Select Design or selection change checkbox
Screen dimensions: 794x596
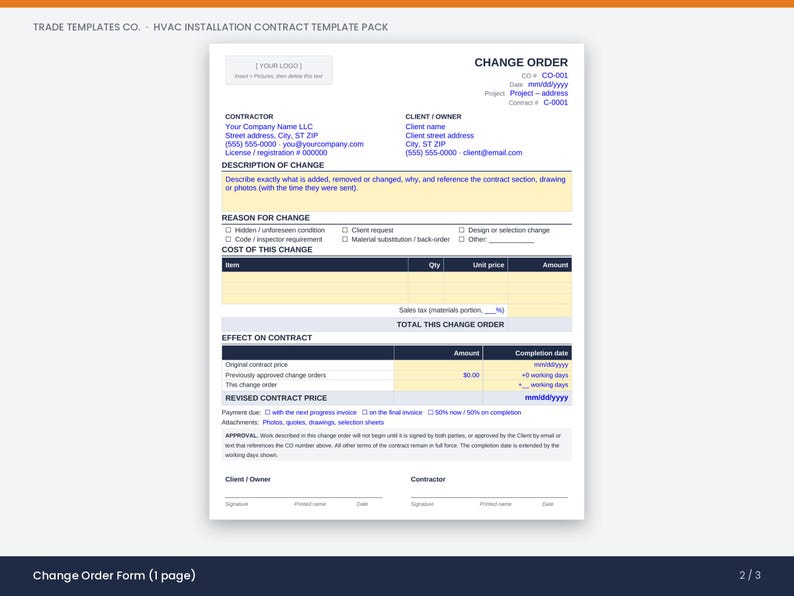coord(461,230)
